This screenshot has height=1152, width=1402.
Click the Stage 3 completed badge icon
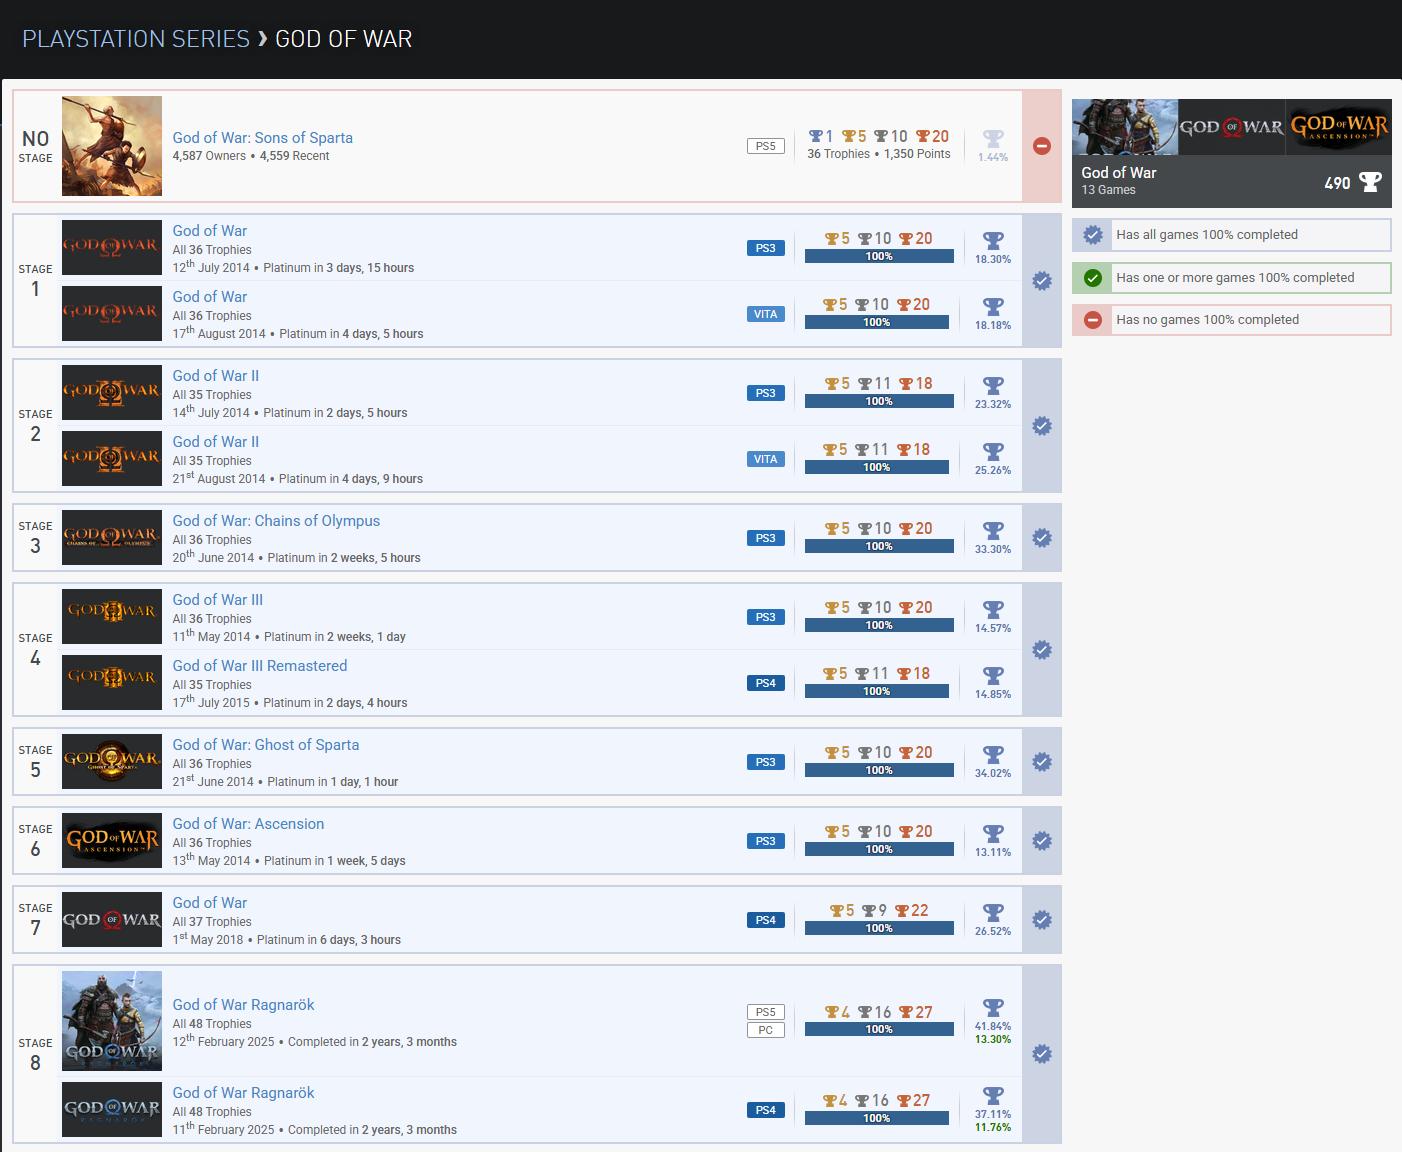tap(1042, 538)
